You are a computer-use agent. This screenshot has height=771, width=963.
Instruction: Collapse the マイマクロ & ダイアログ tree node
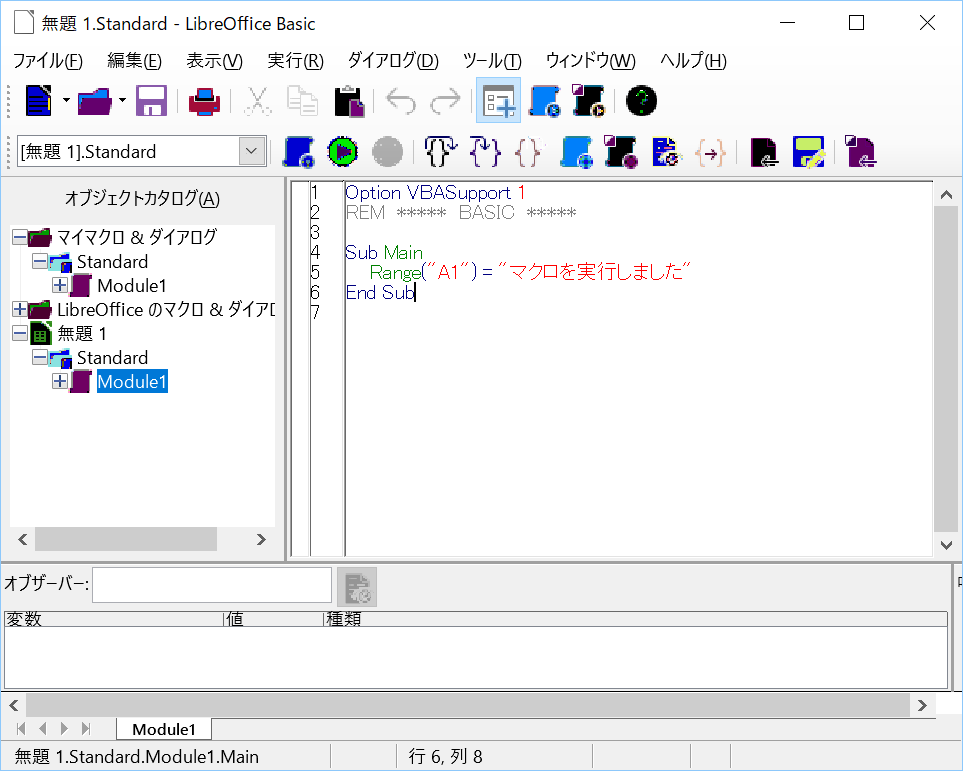point(20,237)
